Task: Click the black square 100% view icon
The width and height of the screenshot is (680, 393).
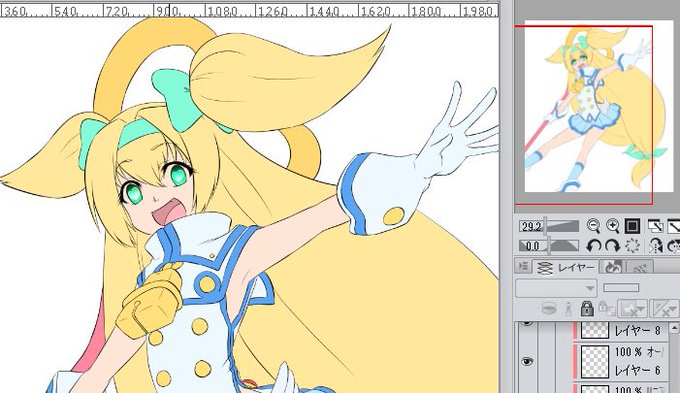Action: point(632,226)
